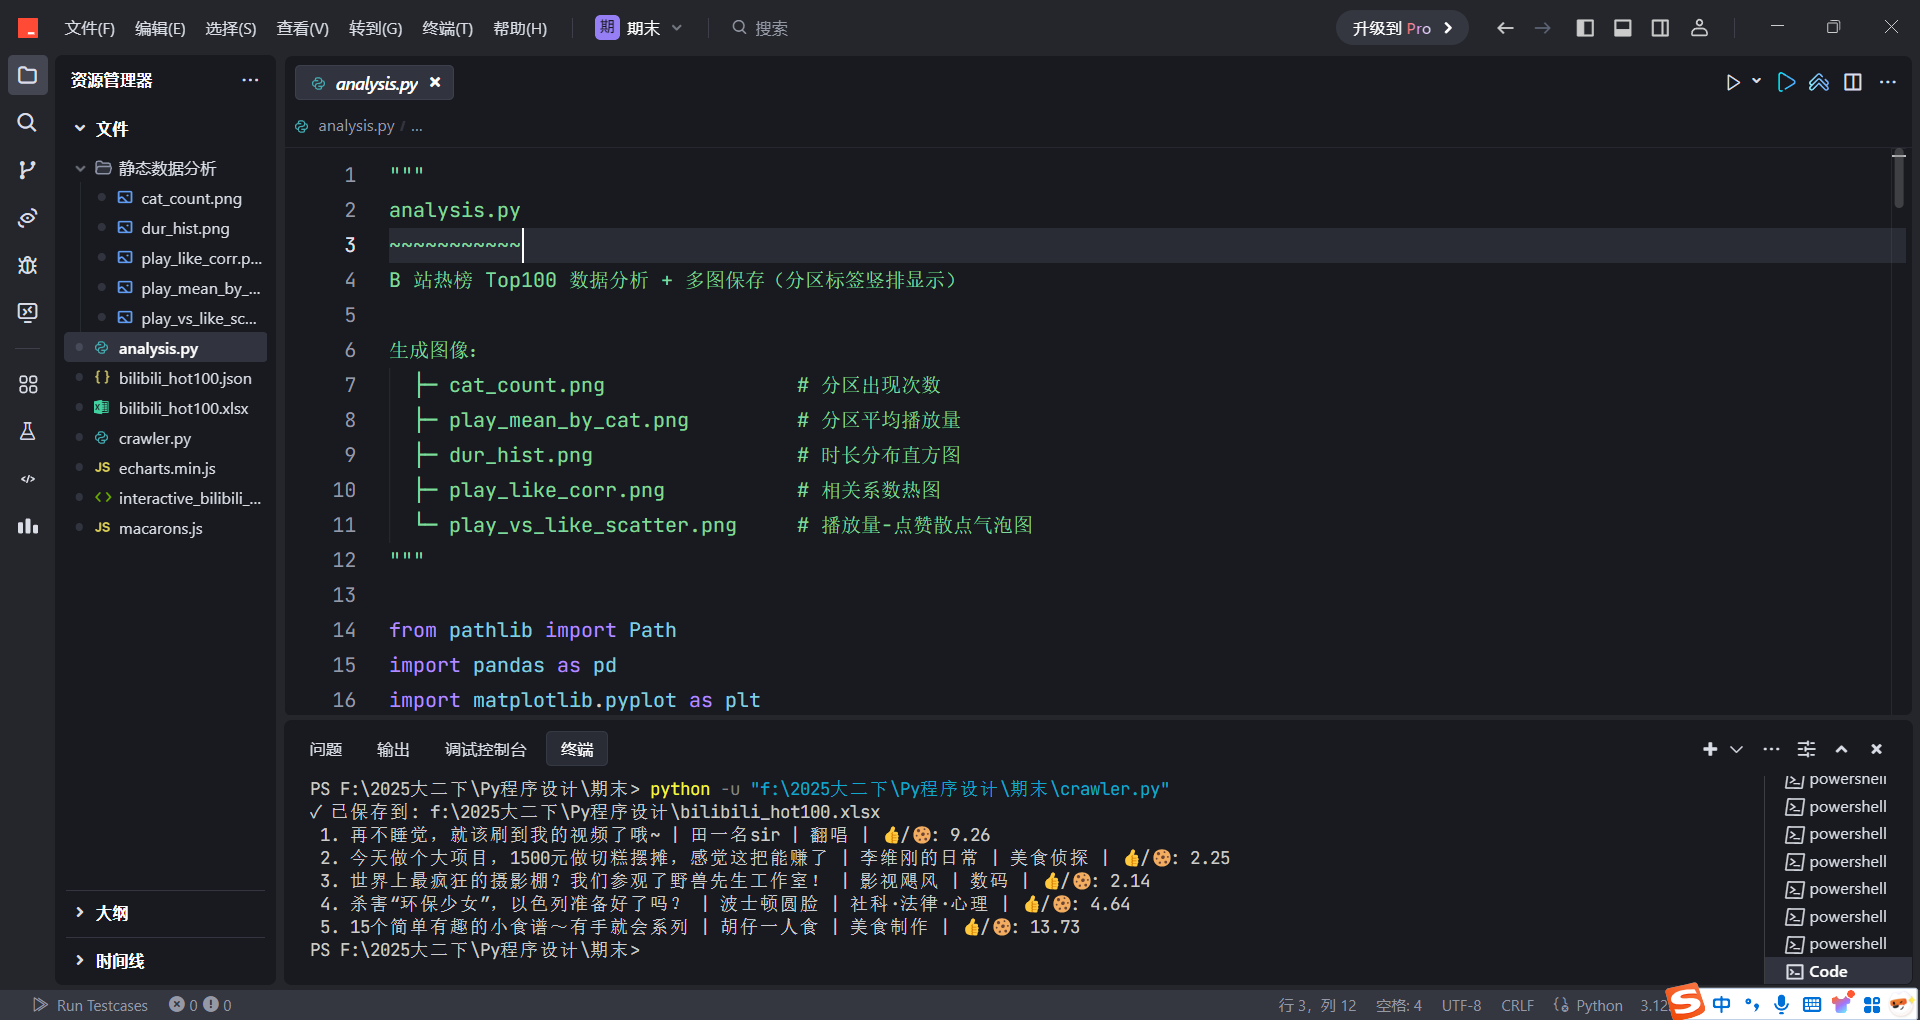This screenshot has height=1020, width=1920.
Task: Open the 期末 workspace dropdown
Action: [640, 28]
